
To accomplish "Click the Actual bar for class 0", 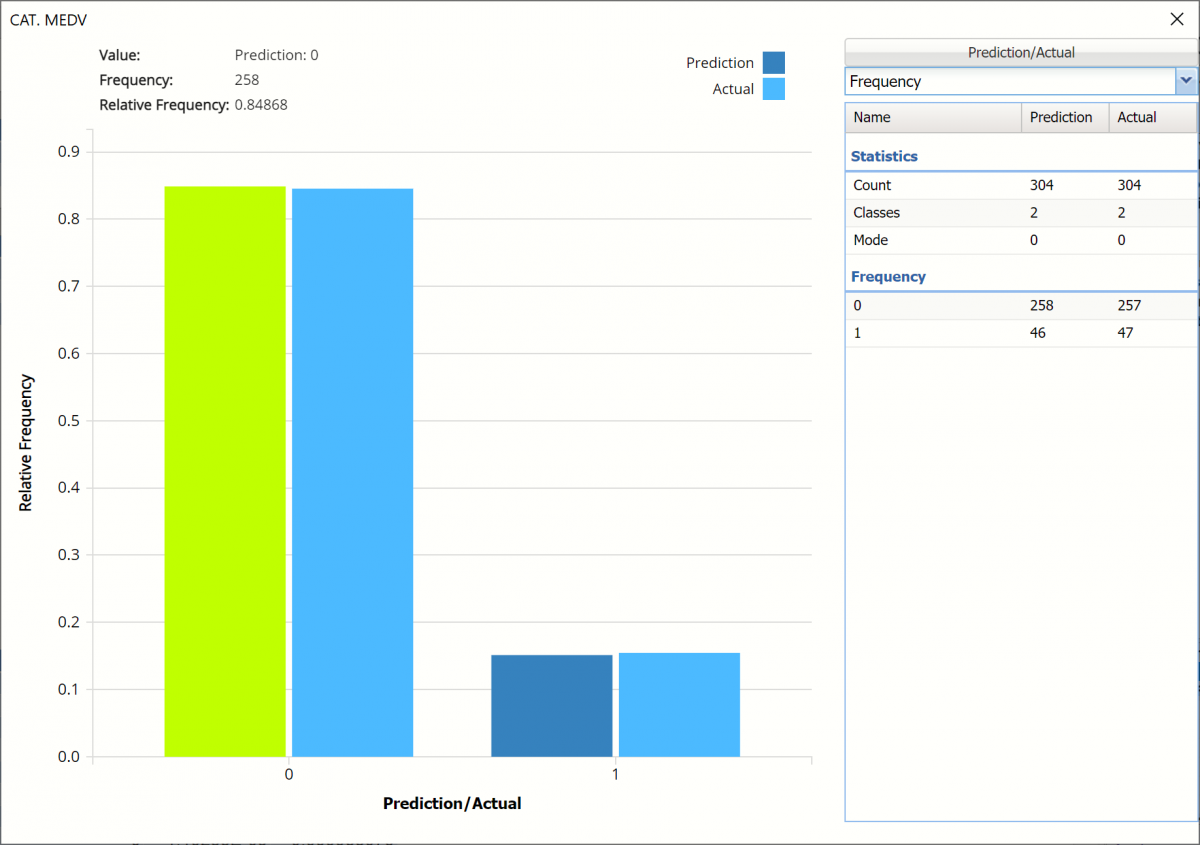I will click(x=352, y=472).
